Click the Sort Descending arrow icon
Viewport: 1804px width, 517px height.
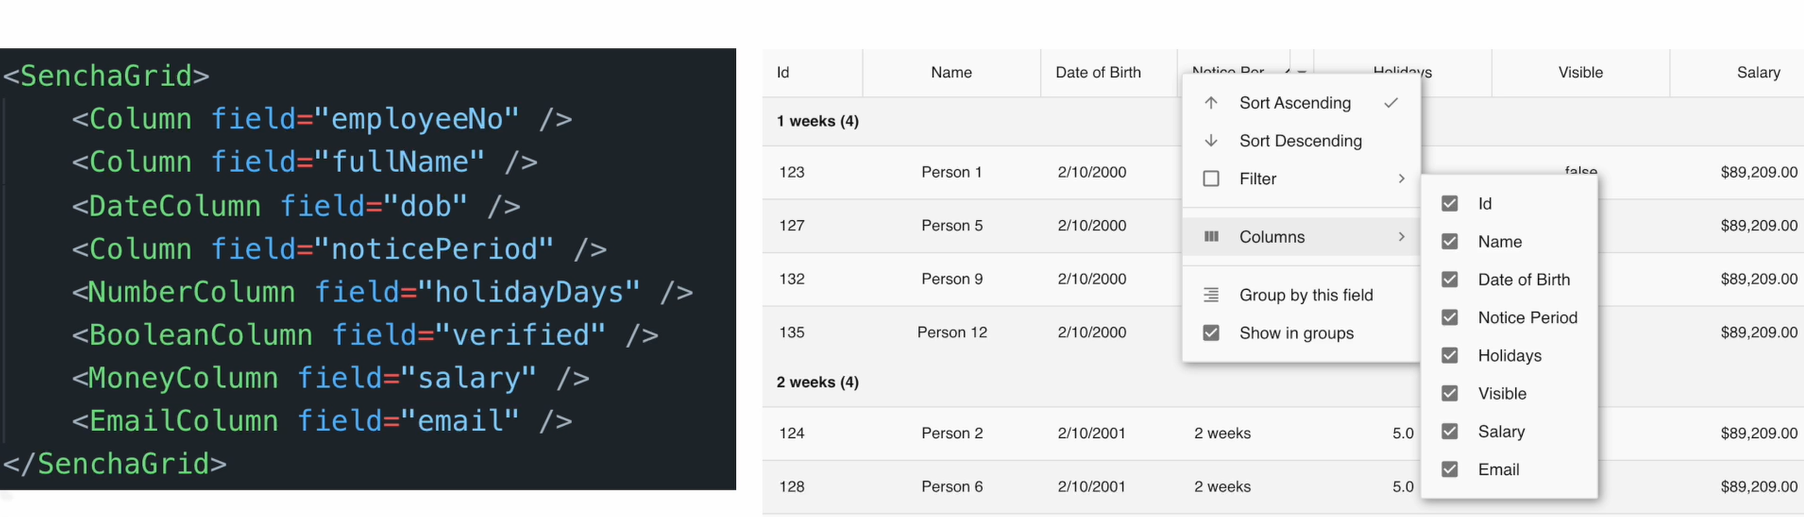[1211, 141]
